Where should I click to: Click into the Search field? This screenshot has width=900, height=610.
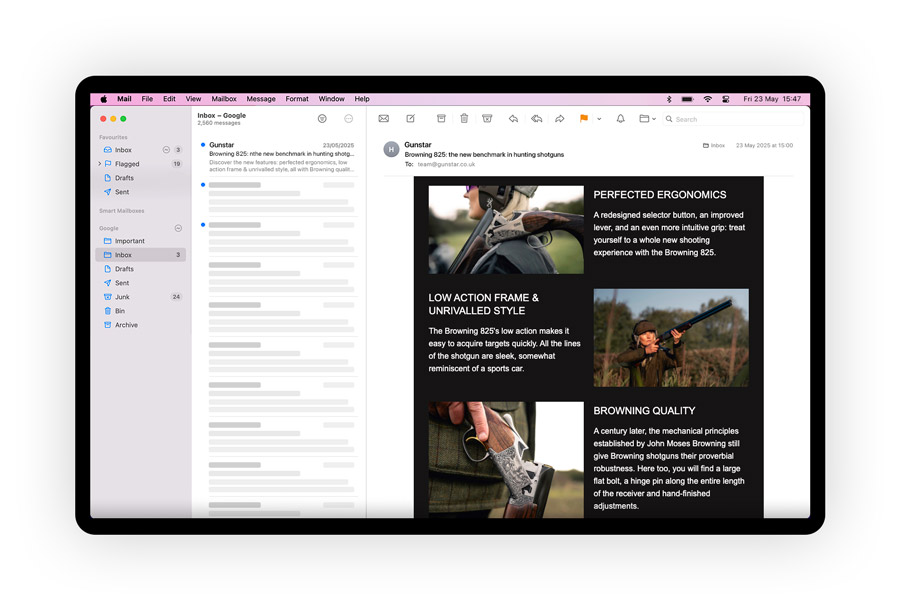click(734, 119)
